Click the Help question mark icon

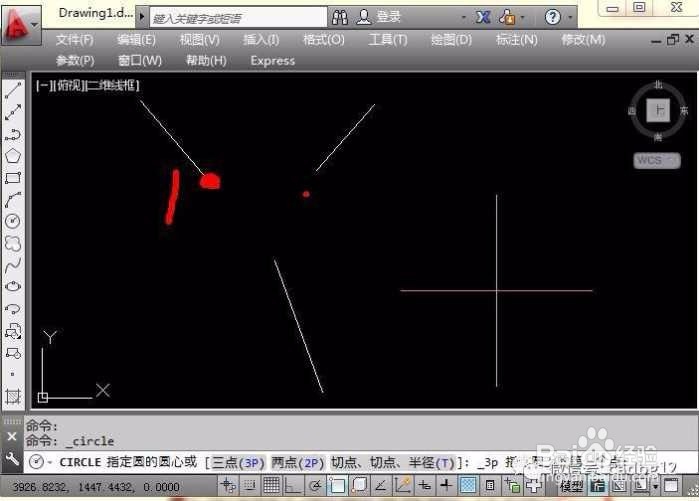[552, 17]
